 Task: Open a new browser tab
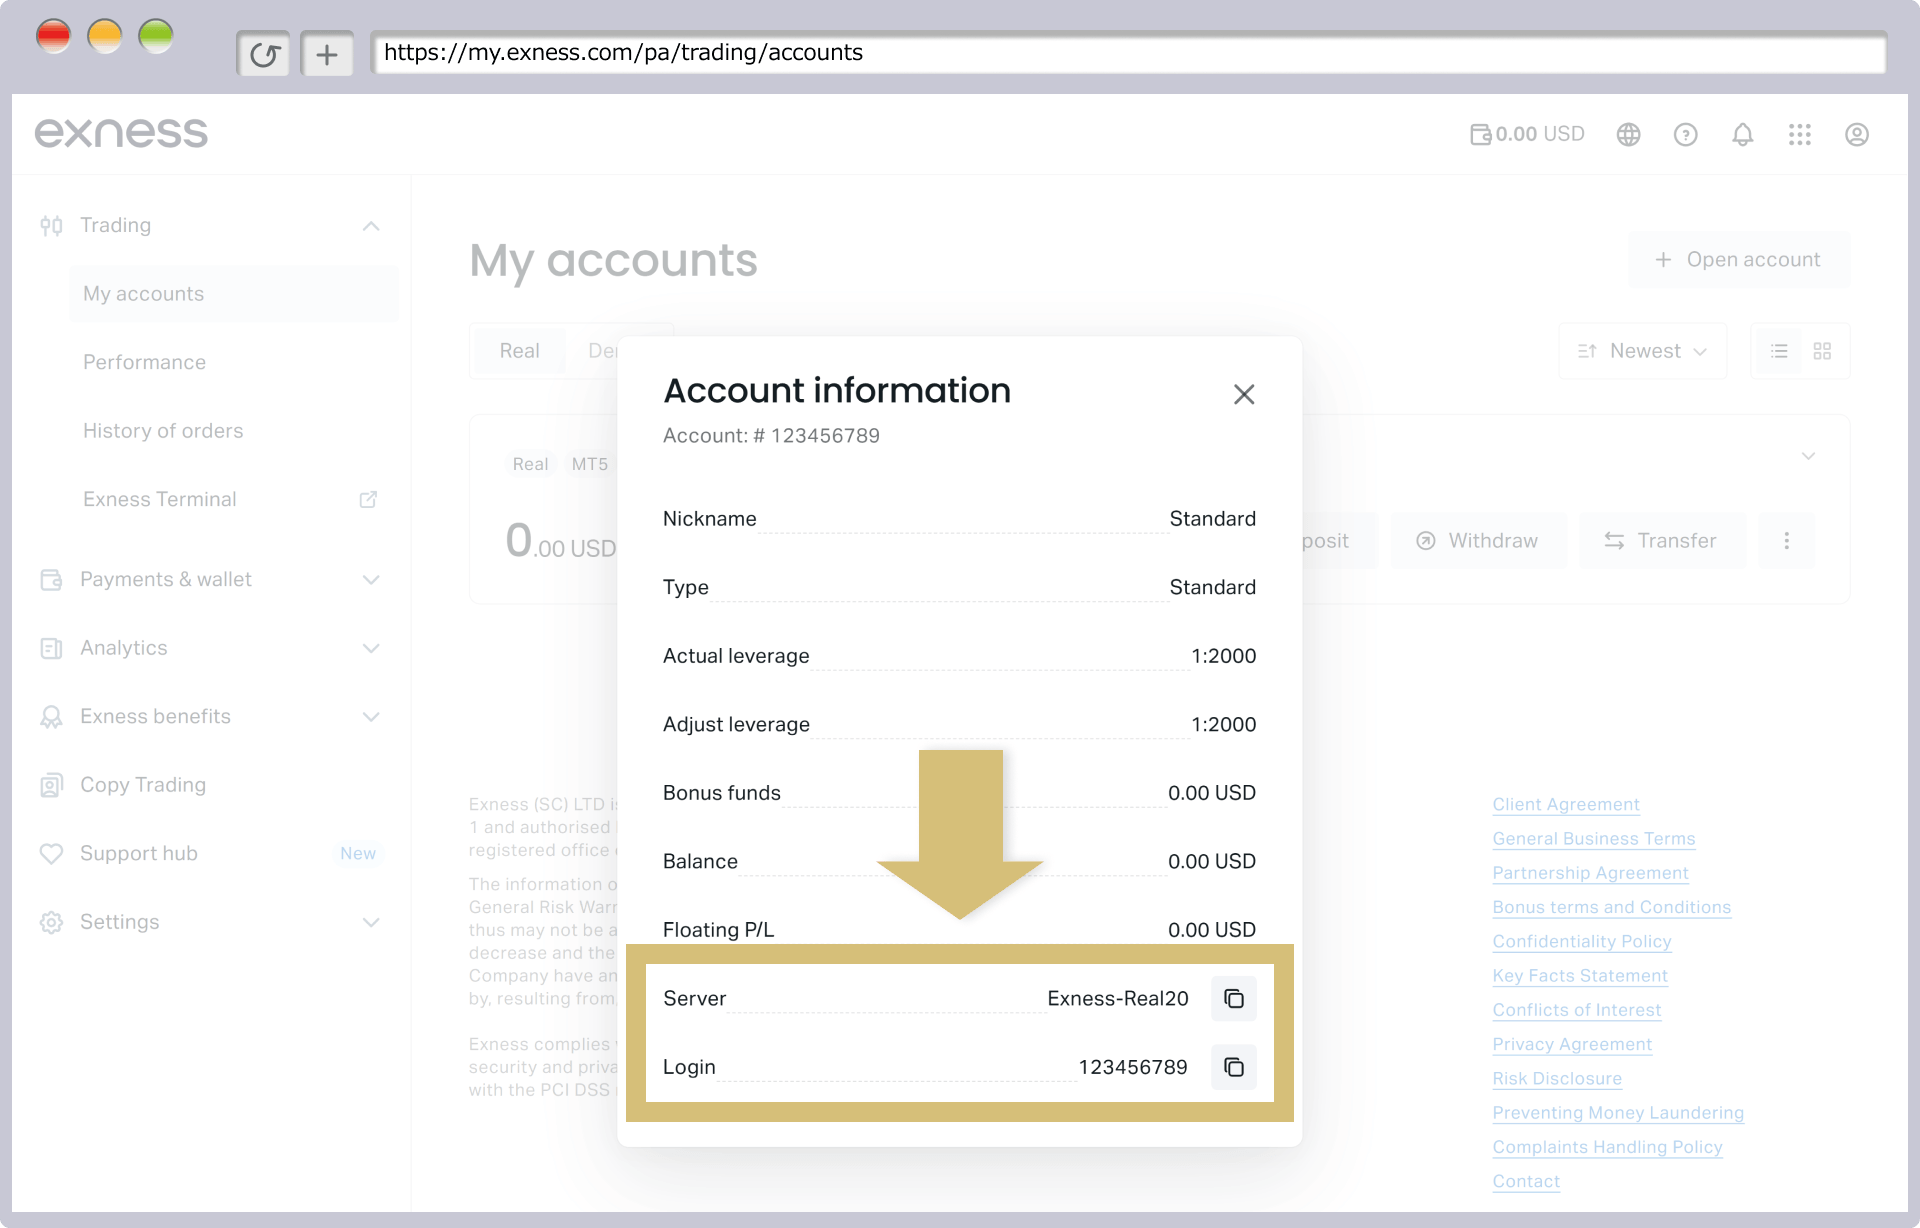tap(327, 54)
